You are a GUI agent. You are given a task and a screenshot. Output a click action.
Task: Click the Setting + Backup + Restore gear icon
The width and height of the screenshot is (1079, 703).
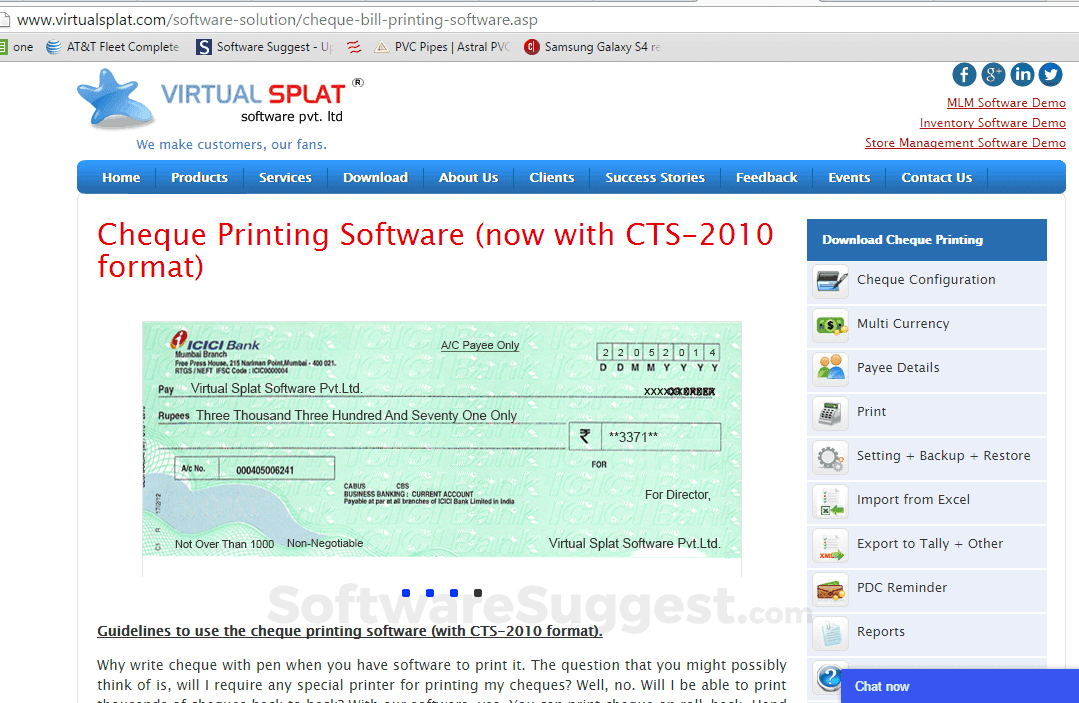pyautogui.click(x=830, y=457)
